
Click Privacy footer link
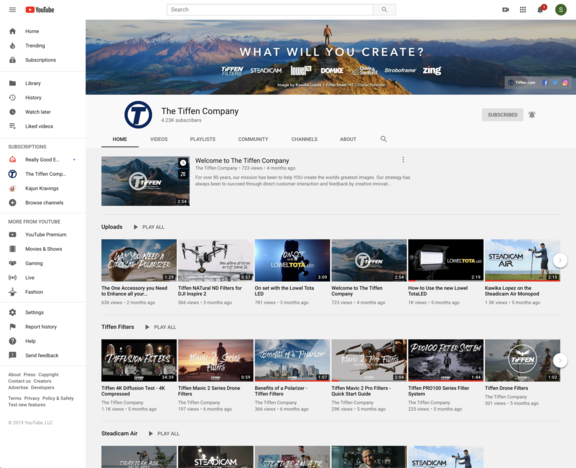[x=32, y=398]
